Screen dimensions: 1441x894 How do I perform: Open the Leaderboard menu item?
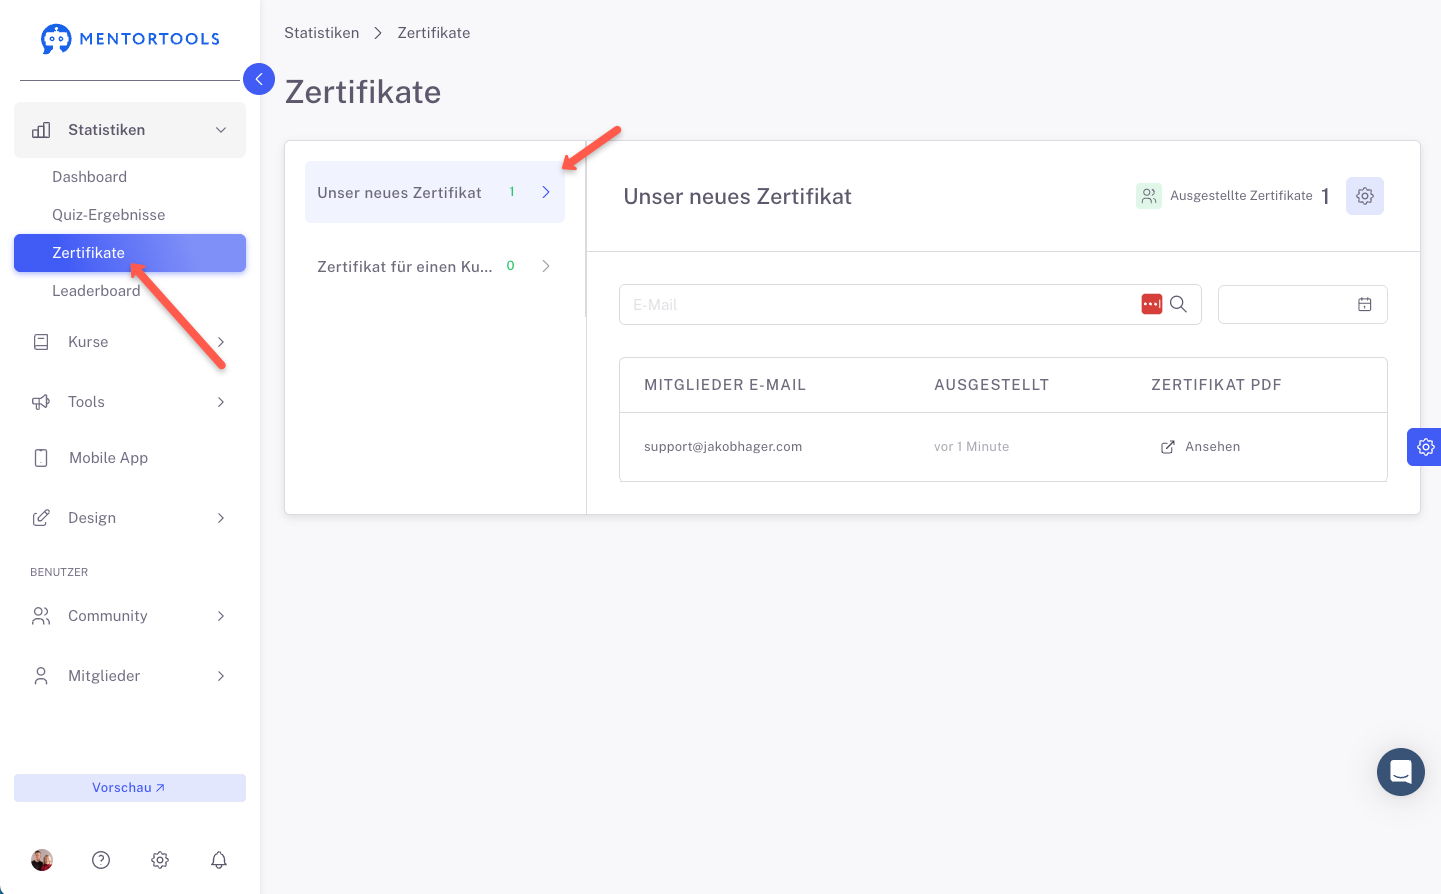point(96,291)
